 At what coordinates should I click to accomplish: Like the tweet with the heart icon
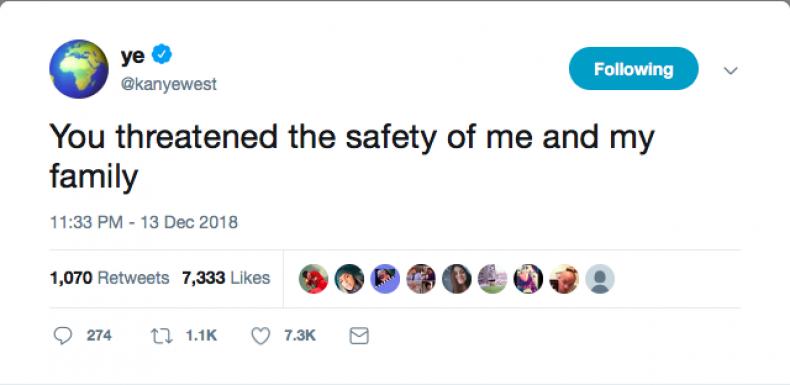click(x=260, y=336)
